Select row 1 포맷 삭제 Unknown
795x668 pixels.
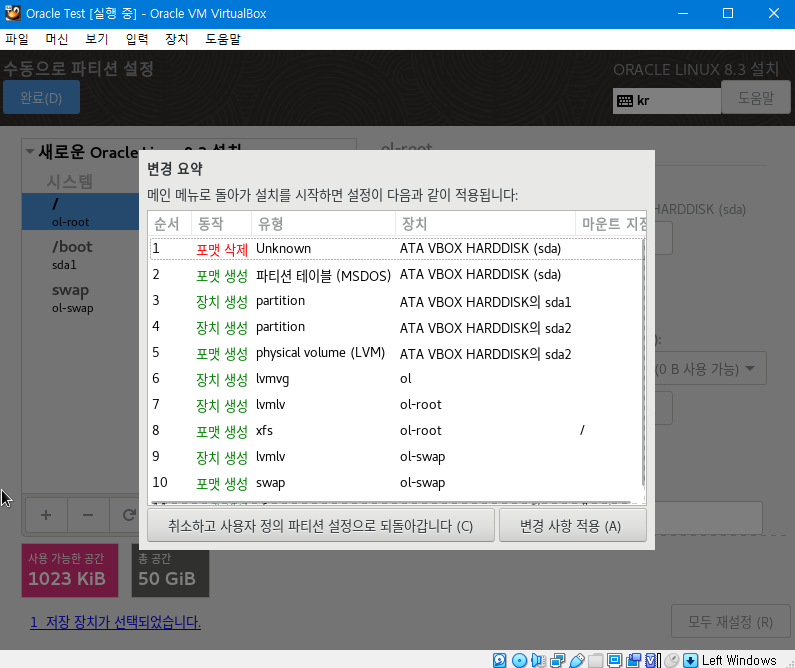point(395,248)
